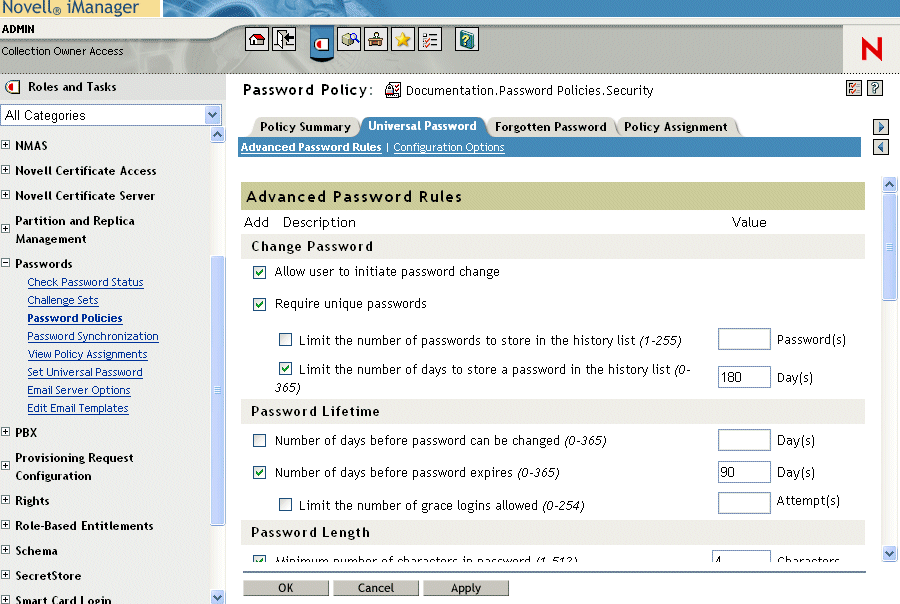Open the Help book icon in toolbar
The height and width of the screenshot is (604, 900).
[467, 40]
